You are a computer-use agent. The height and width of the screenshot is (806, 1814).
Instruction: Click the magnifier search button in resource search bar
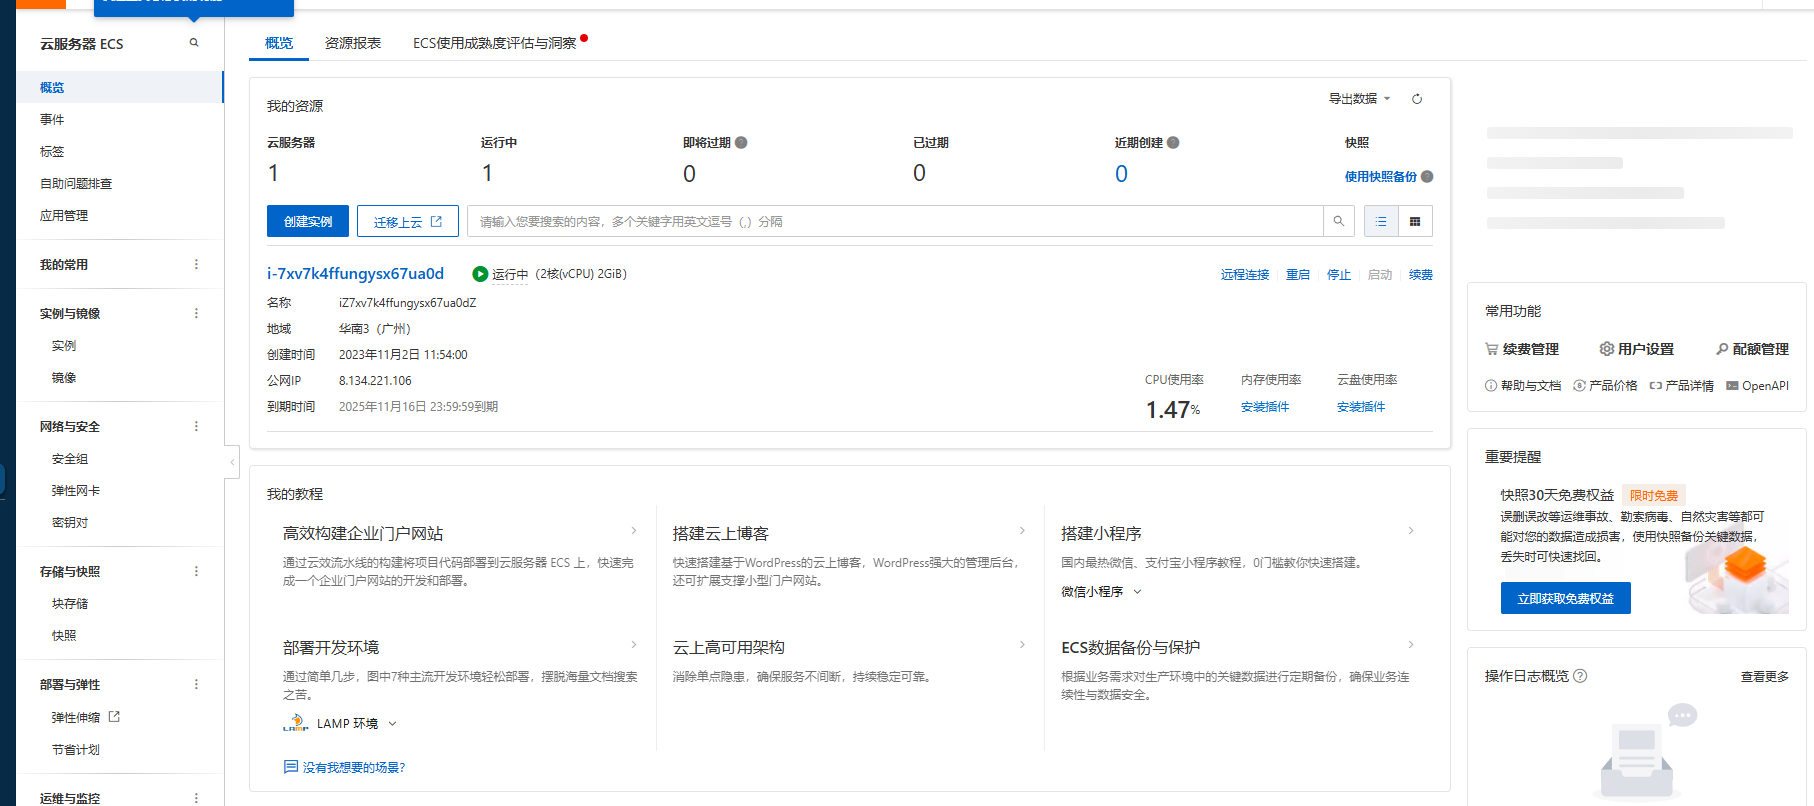coord(1339,221)
